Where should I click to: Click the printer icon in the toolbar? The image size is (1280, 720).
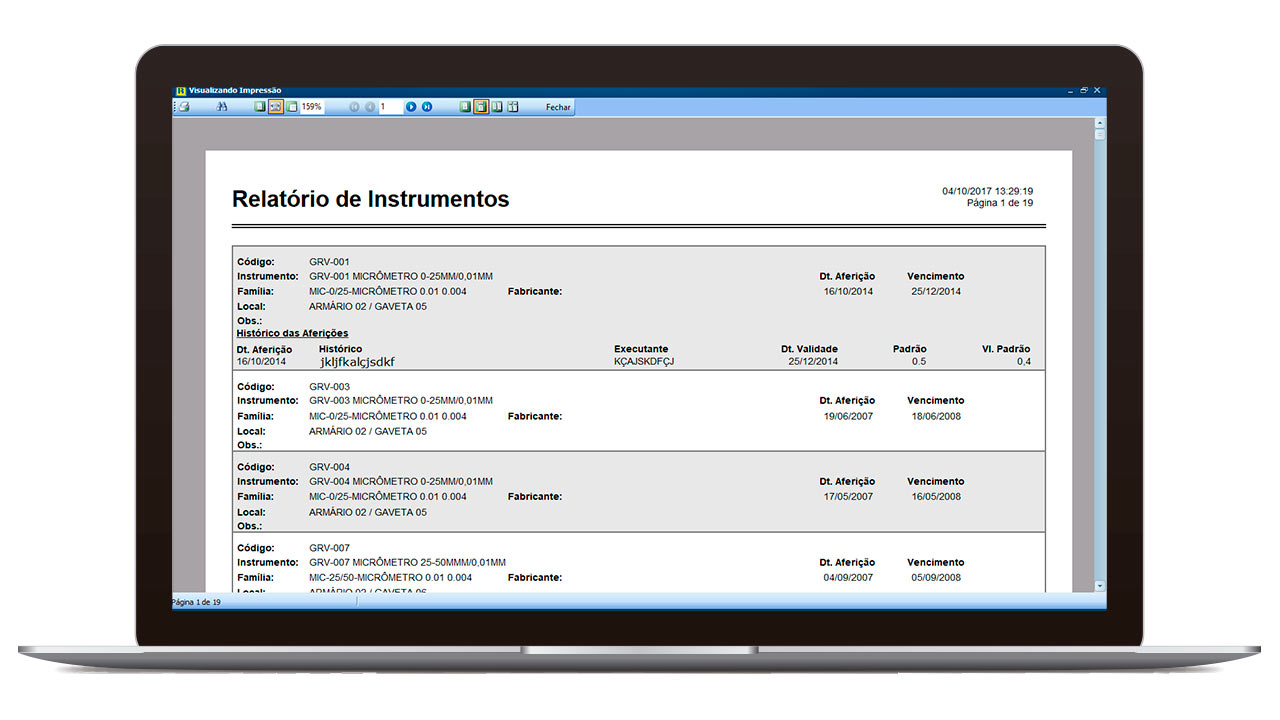point(184,107)
